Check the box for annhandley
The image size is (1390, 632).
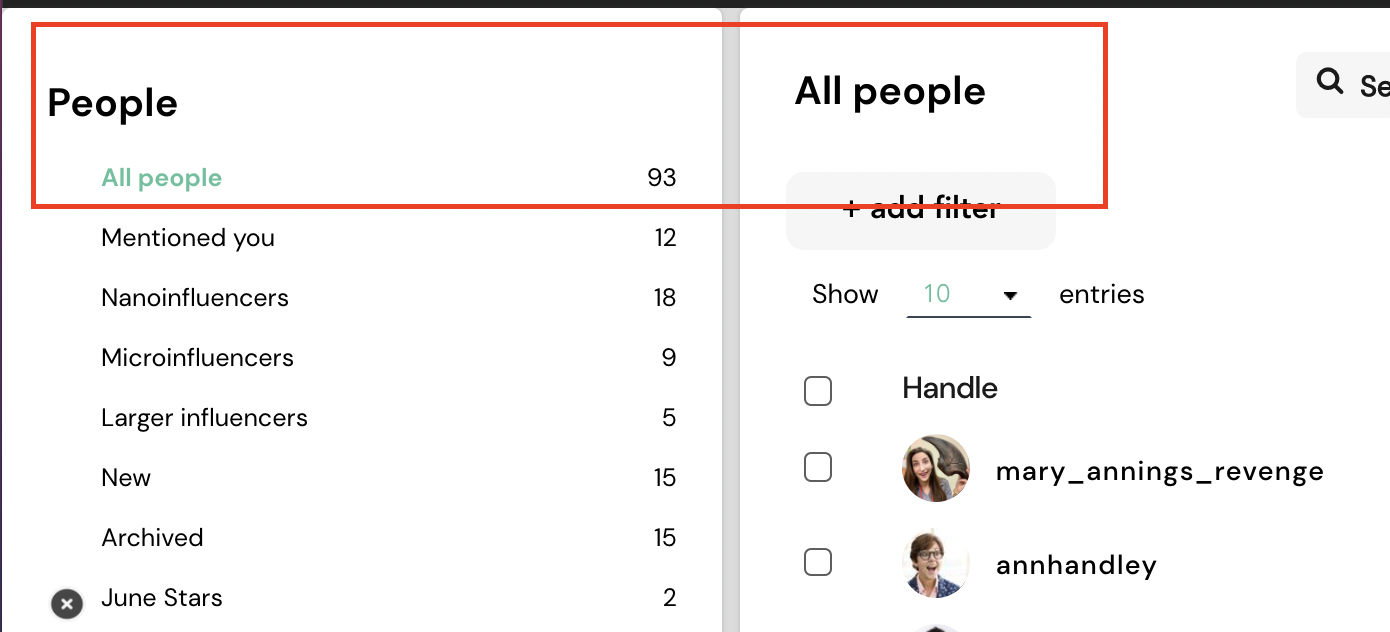point(818,563)
